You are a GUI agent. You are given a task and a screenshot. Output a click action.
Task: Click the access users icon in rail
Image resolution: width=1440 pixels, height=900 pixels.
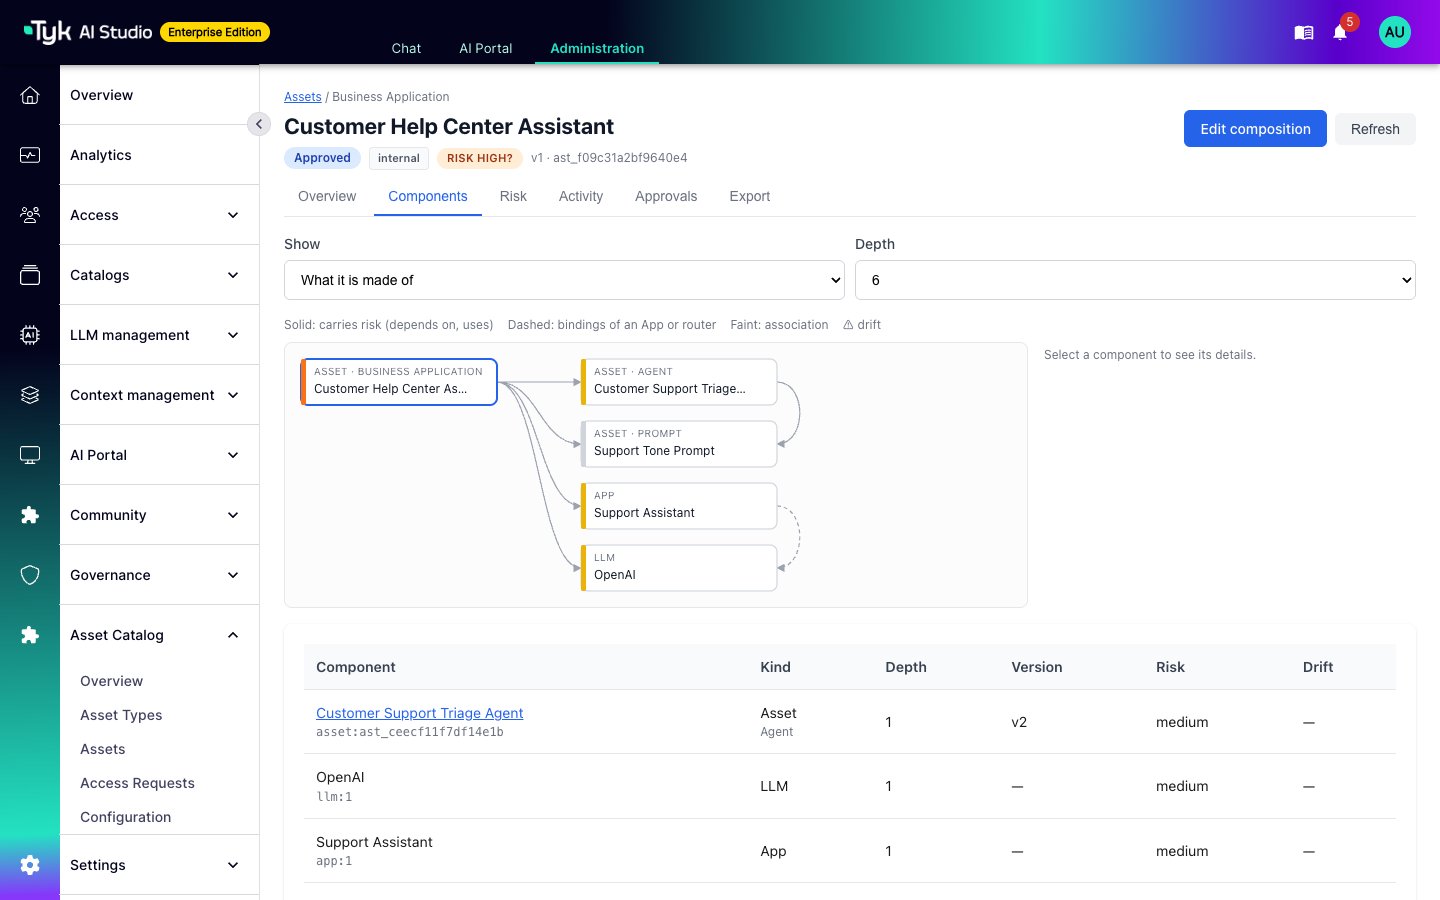(x=30, y=215)
